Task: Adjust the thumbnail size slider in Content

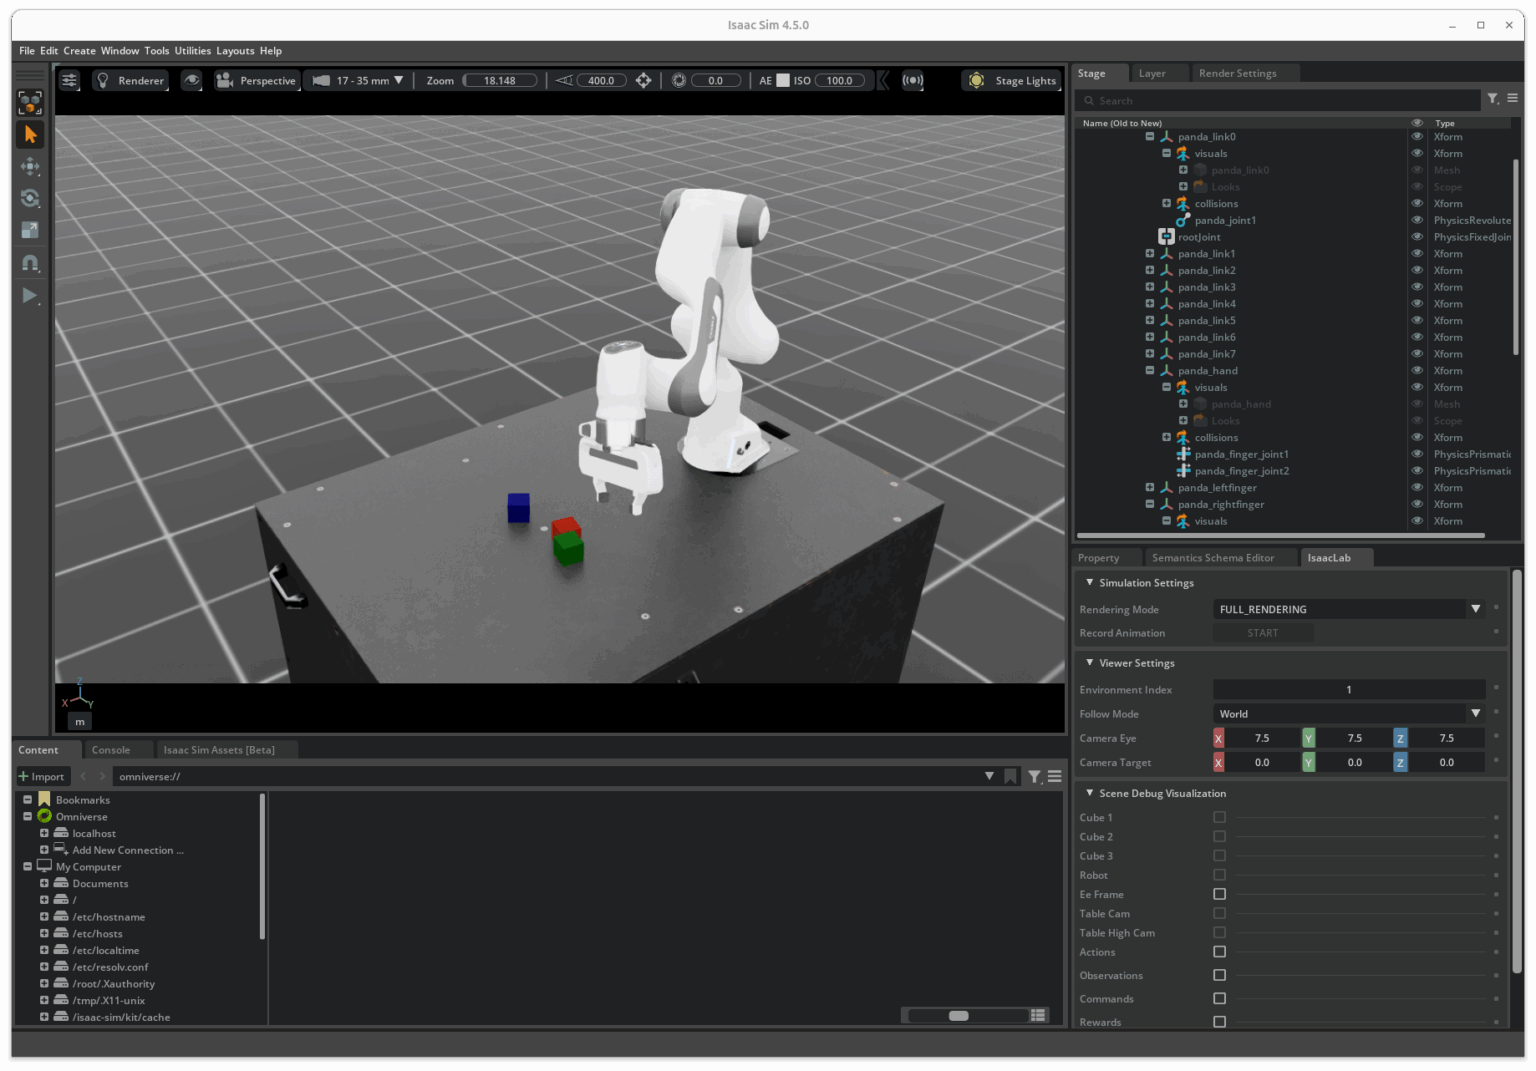Action: [x=958, y=1016]
